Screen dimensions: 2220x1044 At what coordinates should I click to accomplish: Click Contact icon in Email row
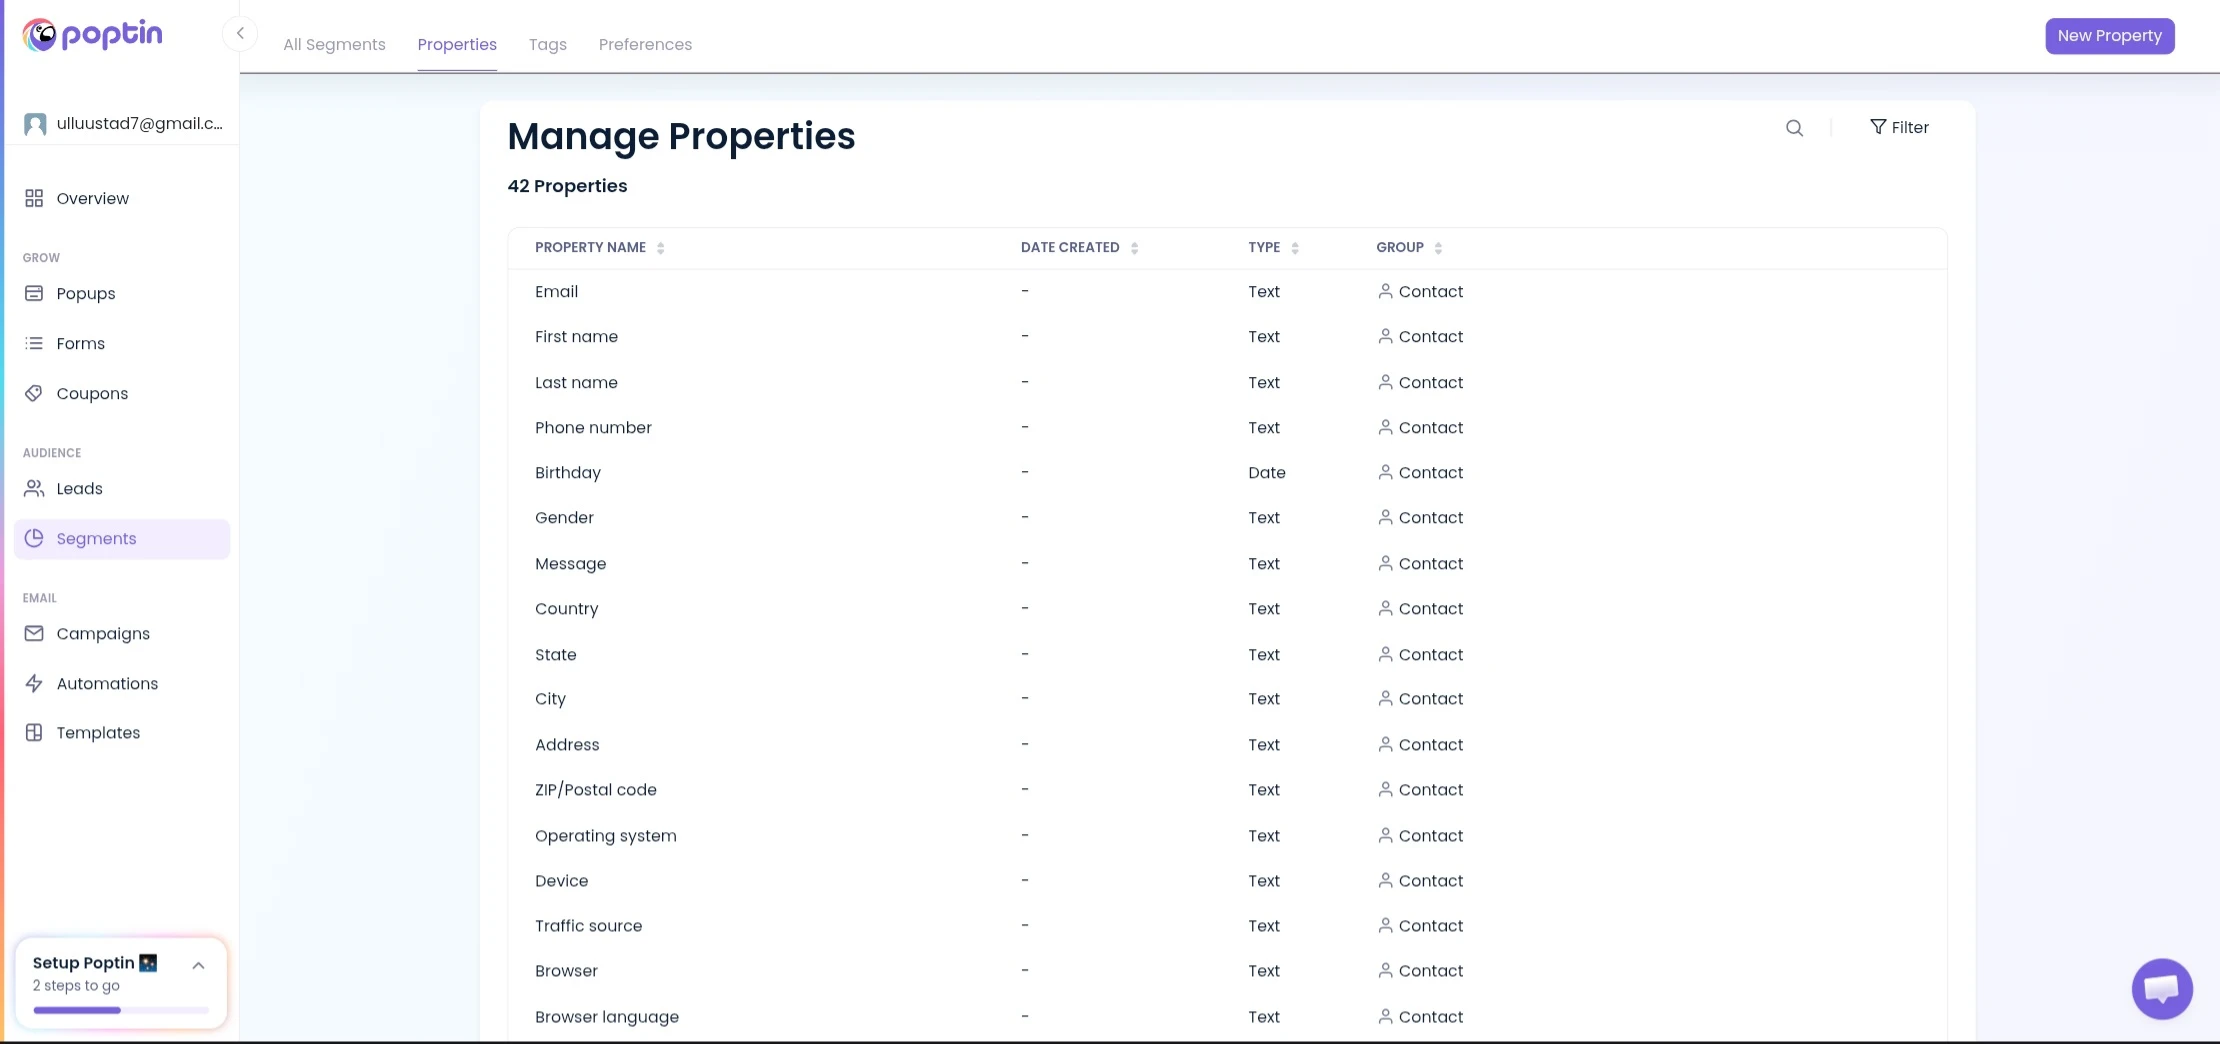1385,291
